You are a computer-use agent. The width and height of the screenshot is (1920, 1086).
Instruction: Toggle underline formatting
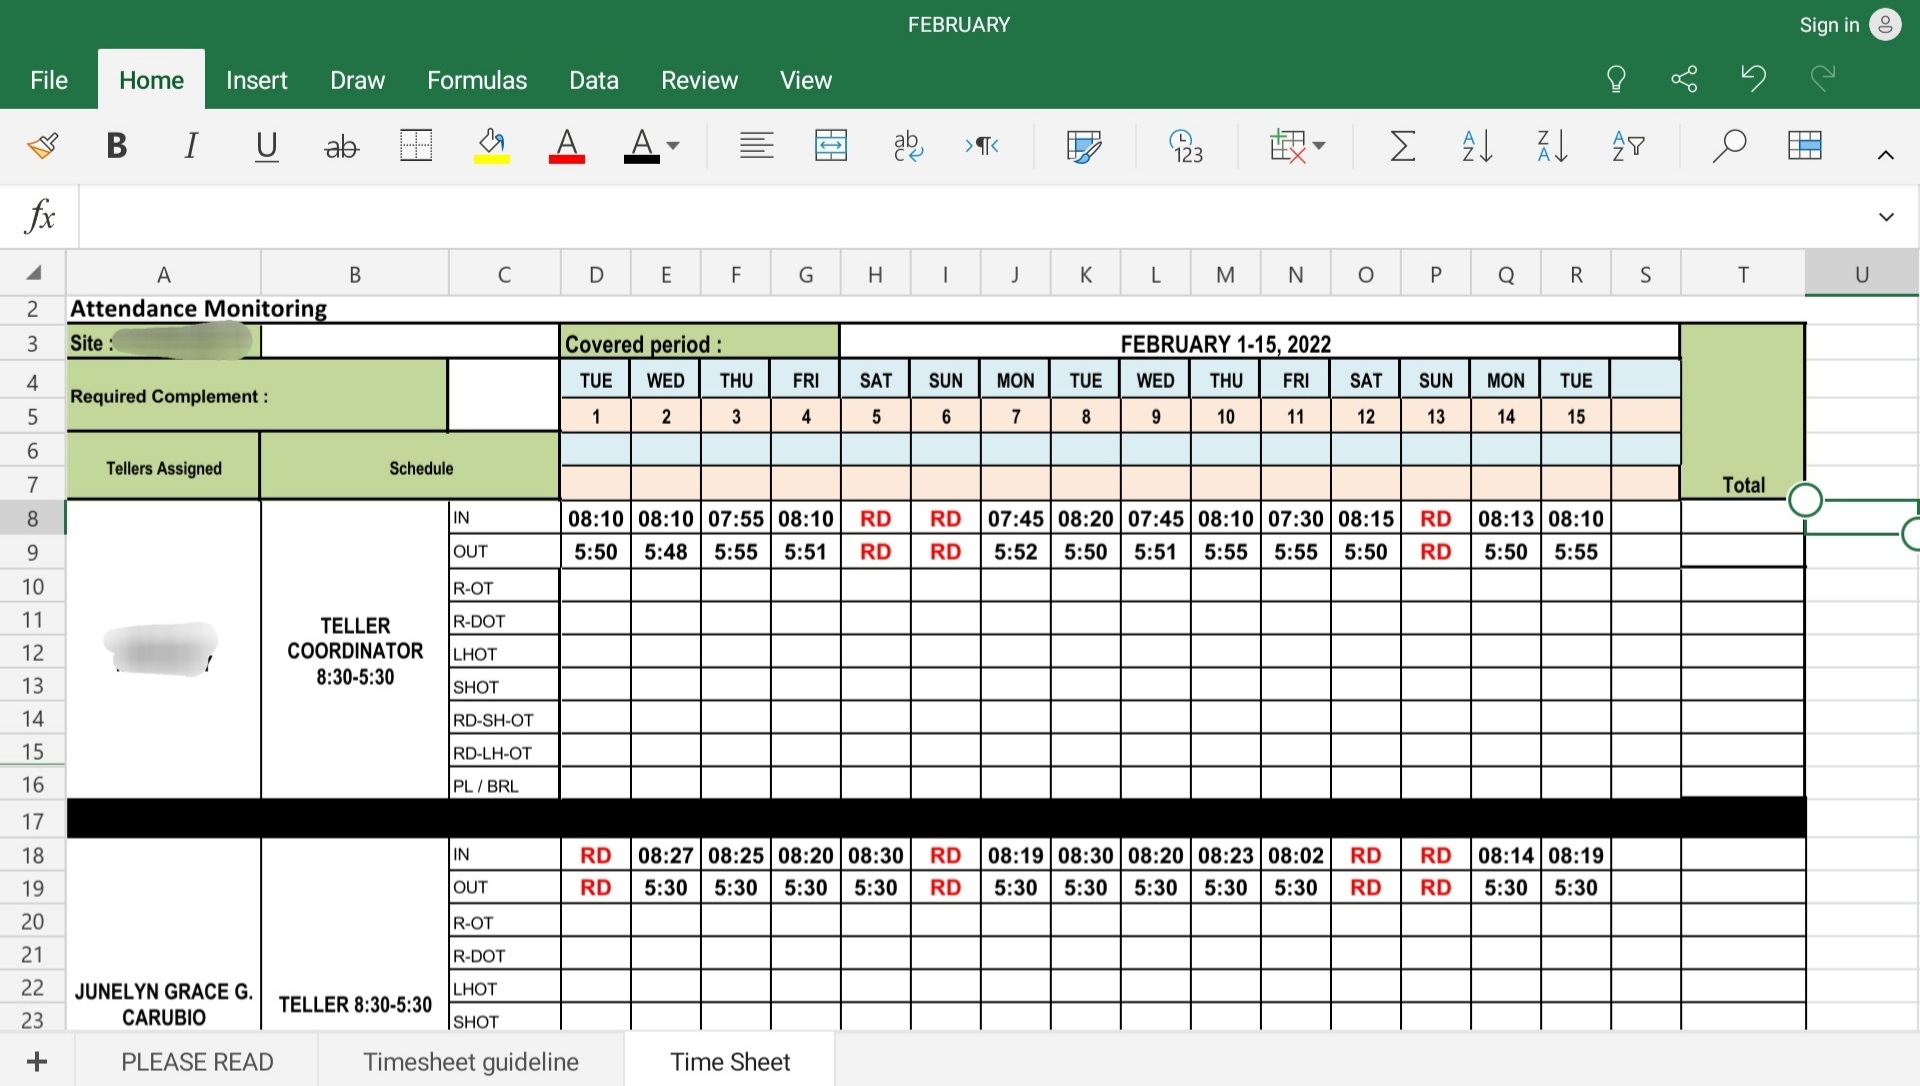click(266, 146)
